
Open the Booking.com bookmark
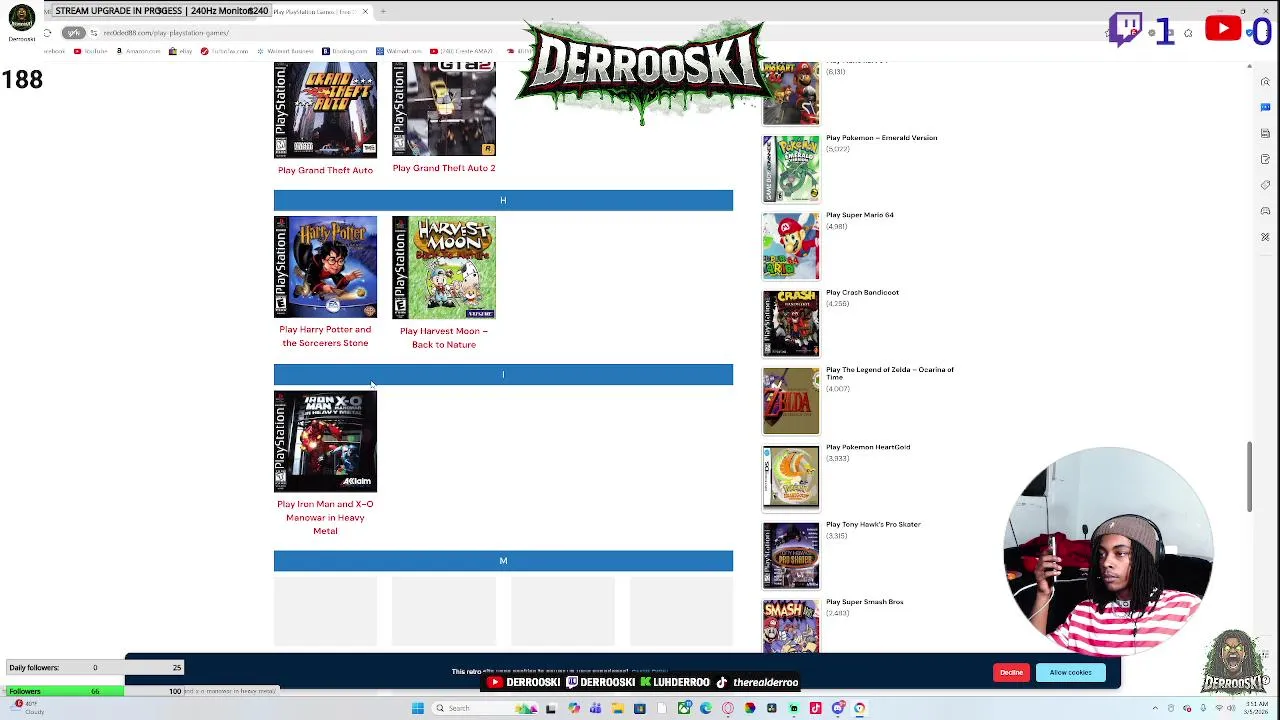click(345, 51)
